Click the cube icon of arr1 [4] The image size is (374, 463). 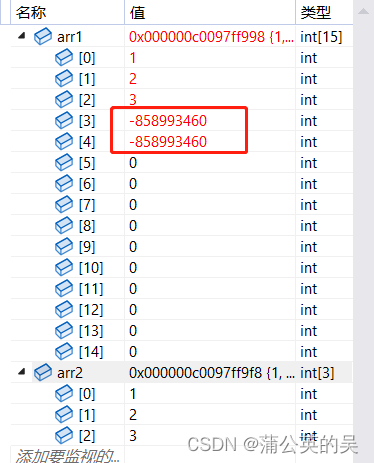pyautogui.click(x=64, y=141)
